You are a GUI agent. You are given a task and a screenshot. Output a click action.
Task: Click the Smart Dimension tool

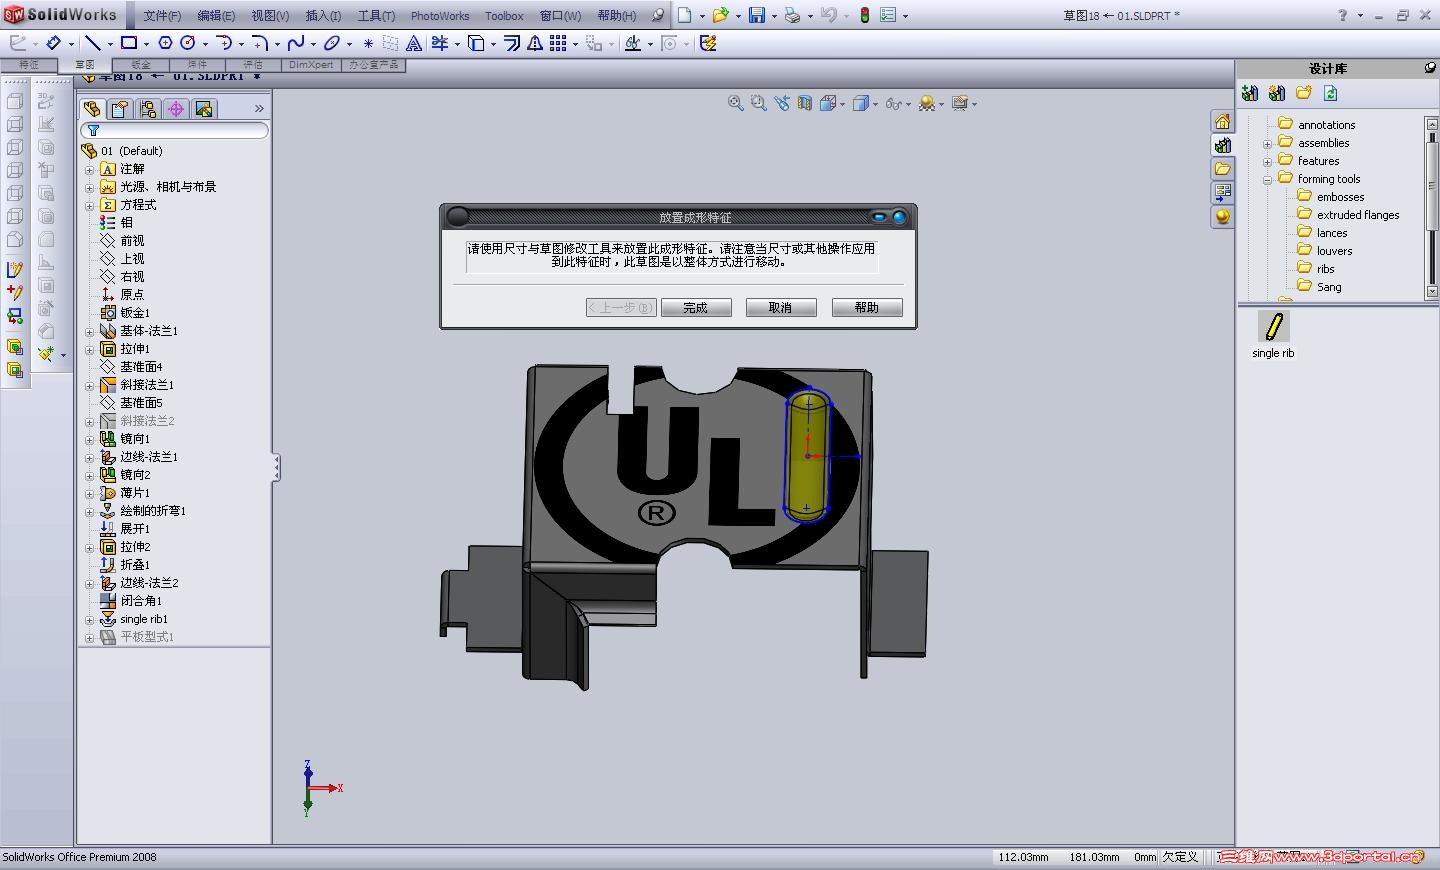54,43
